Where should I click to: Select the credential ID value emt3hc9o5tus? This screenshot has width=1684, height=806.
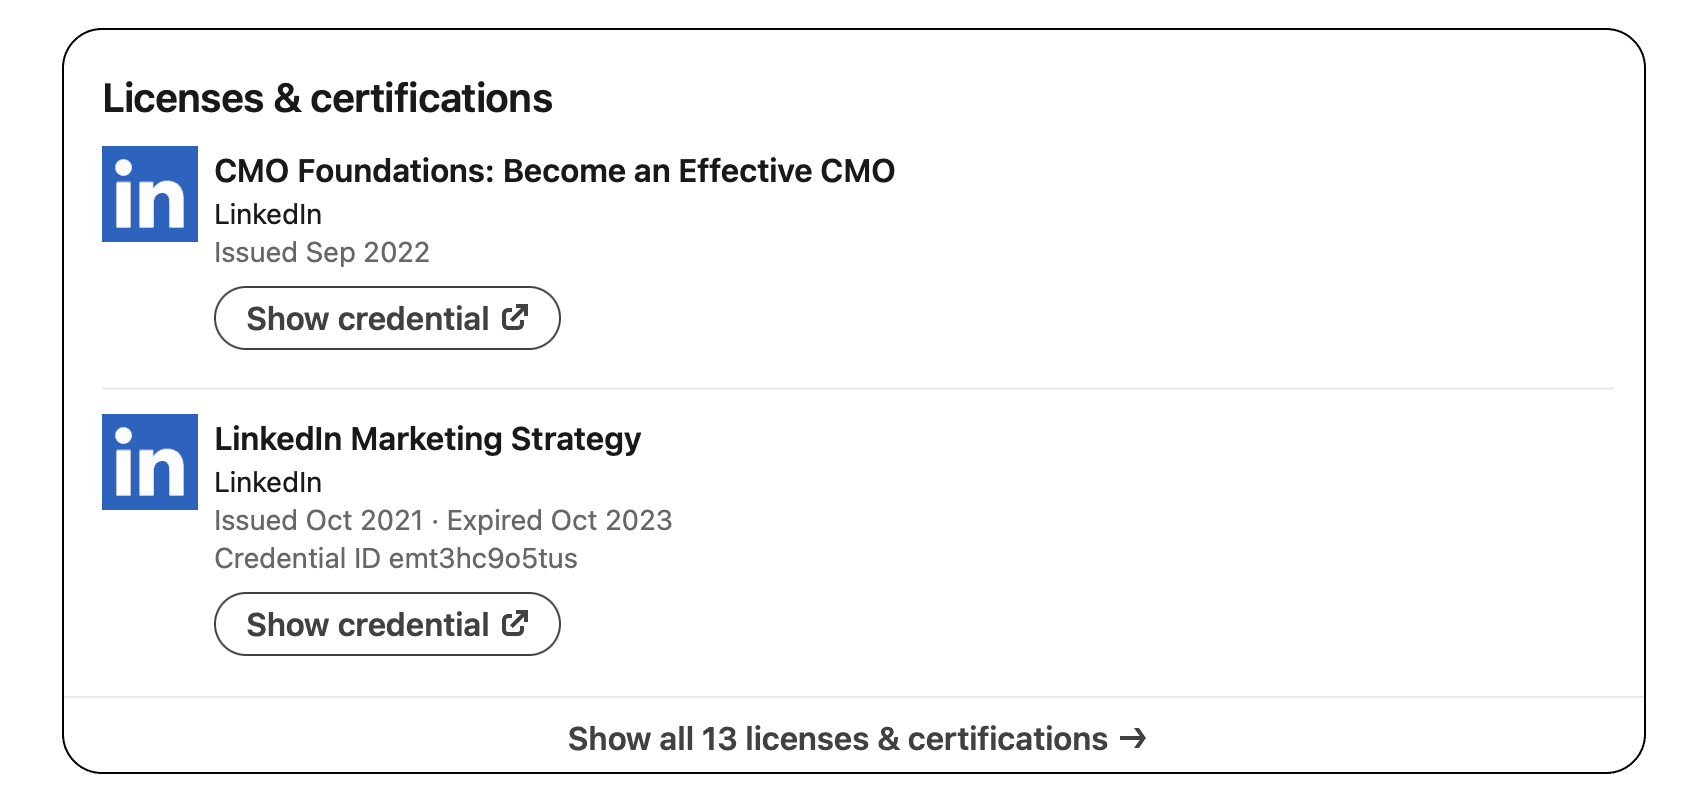[x=483, y=558]
